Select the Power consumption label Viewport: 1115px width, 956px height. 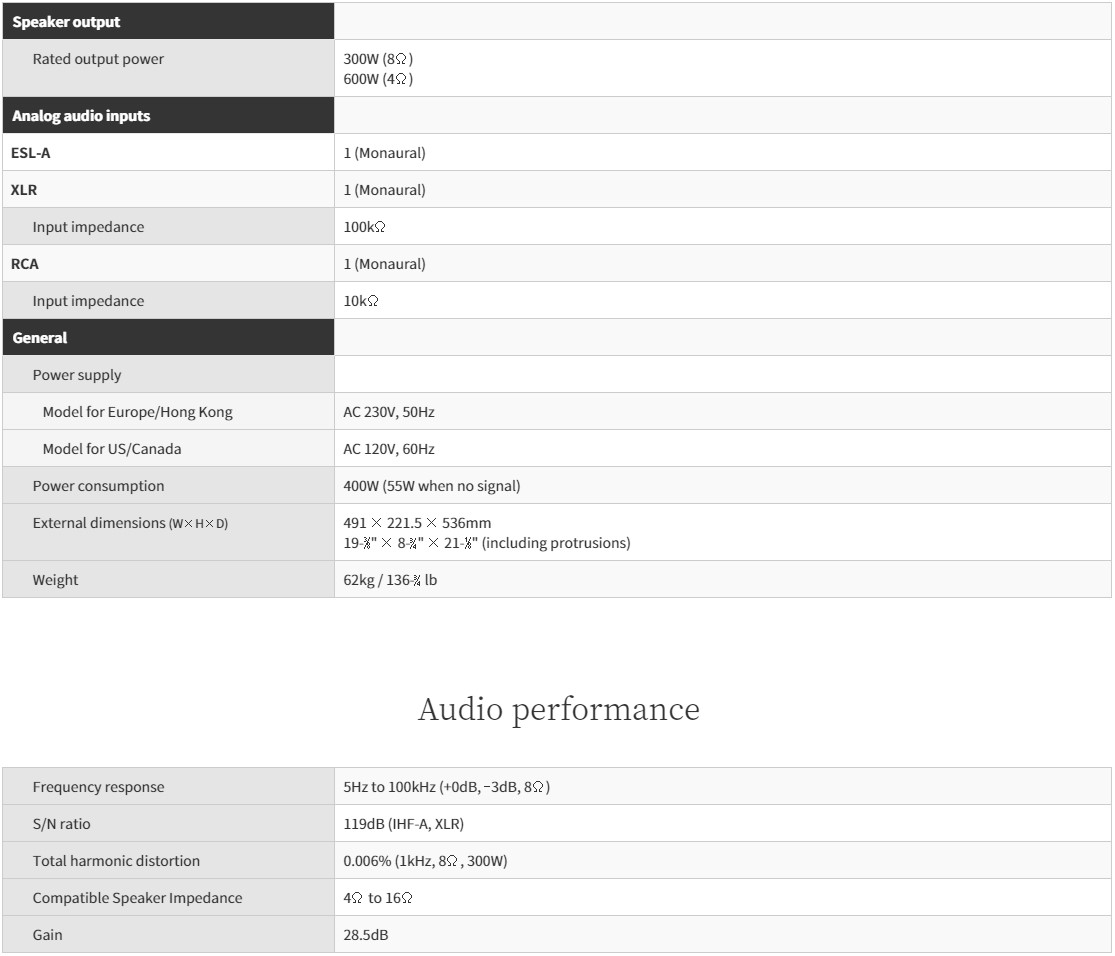click(x=98, y=486)
